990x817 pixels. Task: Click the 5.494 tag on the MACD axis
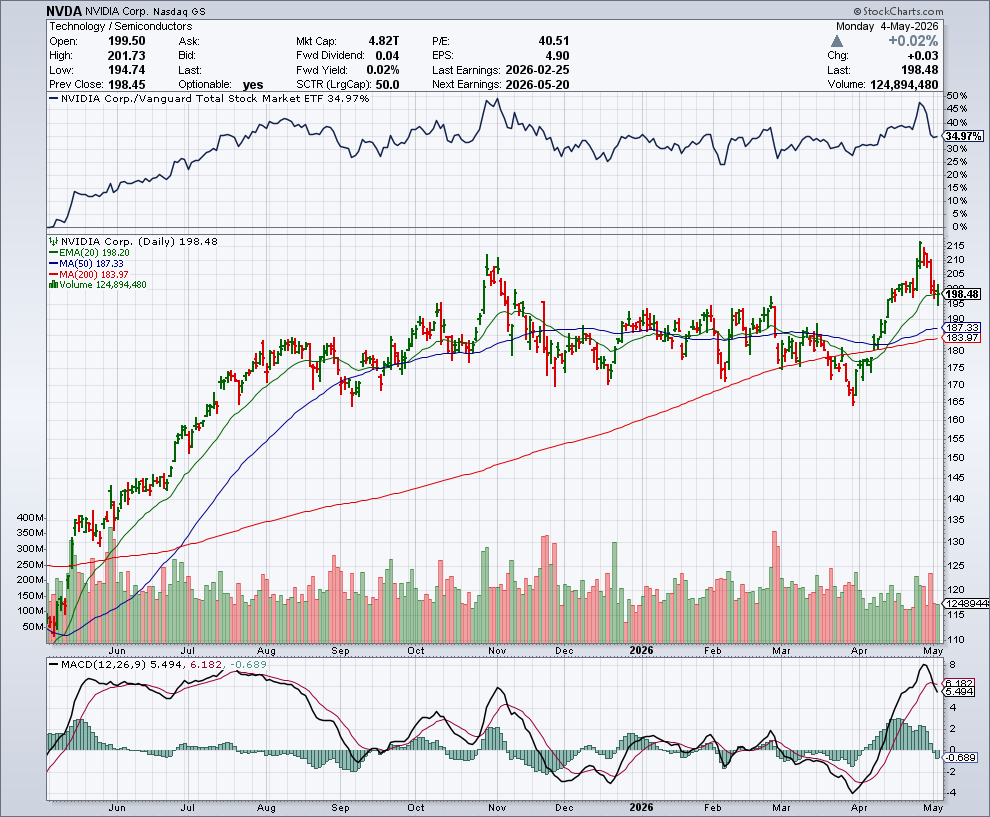click(958, 691)
